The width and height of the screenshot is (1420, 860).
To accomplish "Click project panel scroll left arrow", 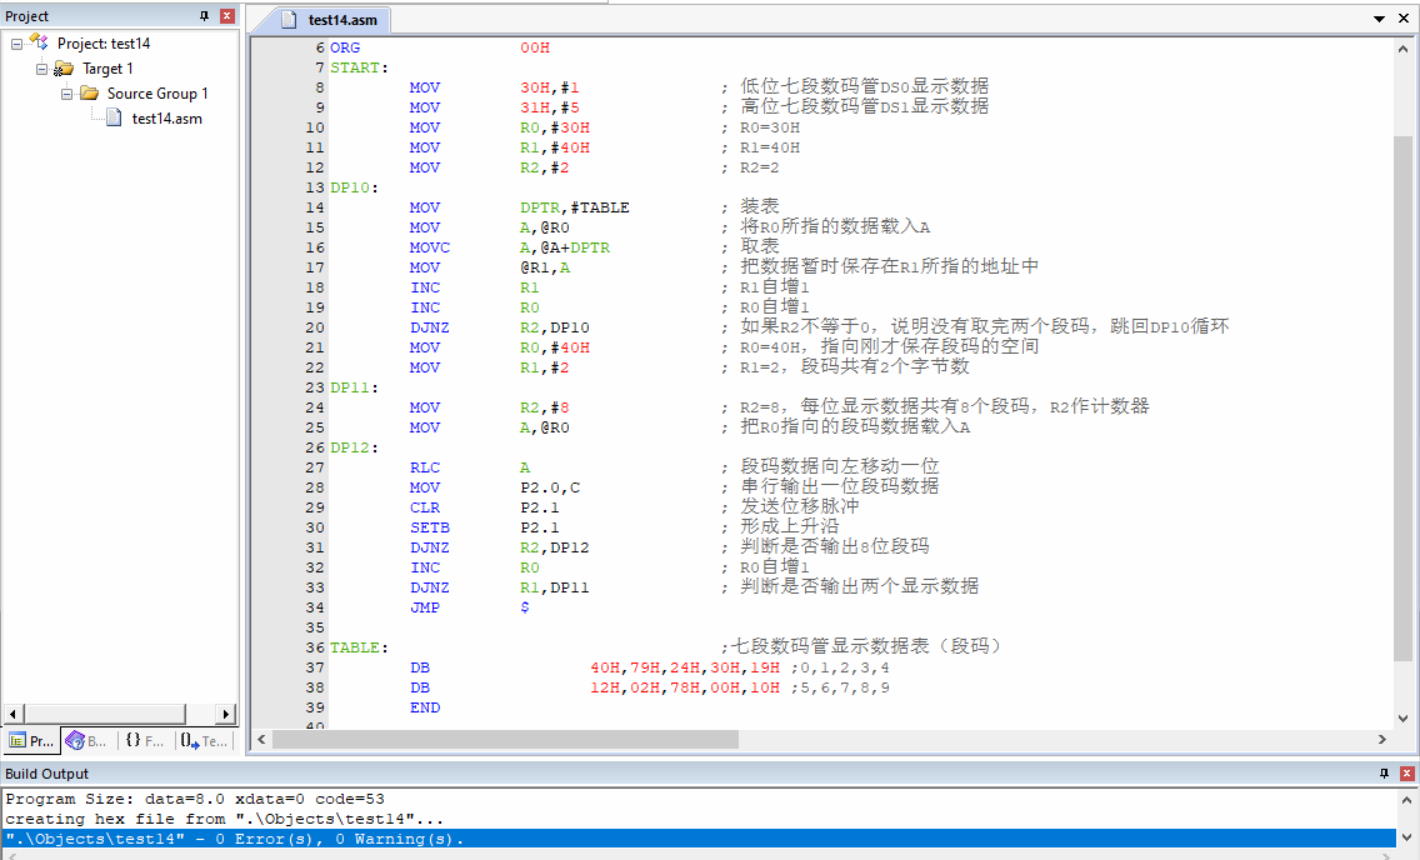I will 14,714.
